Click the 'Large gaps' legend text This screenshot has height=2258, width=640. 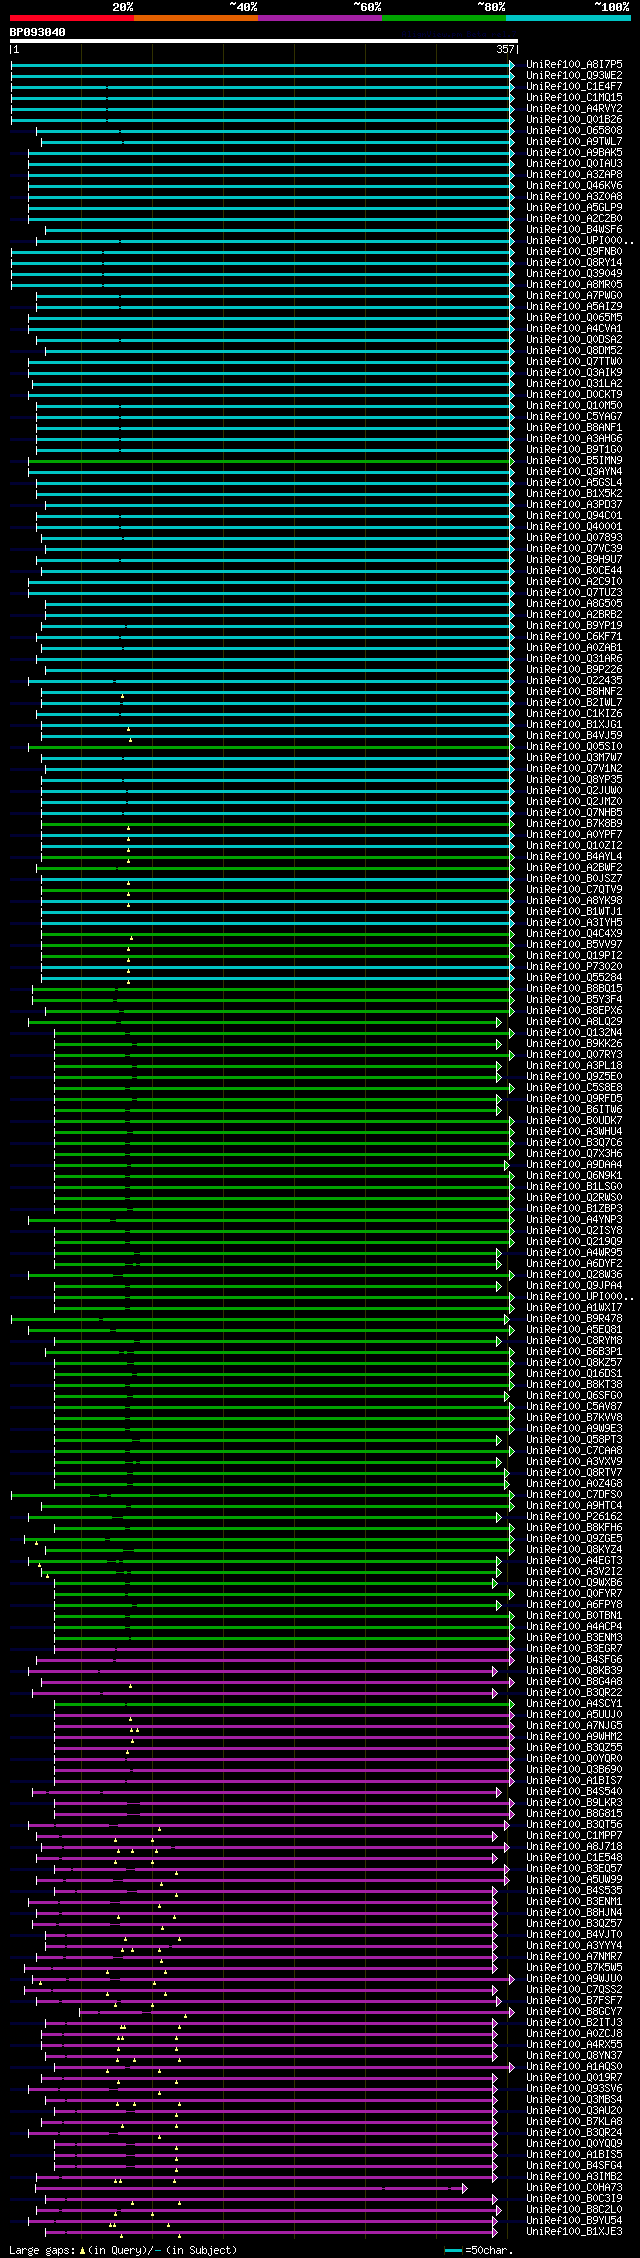(x=40, y=2250)
